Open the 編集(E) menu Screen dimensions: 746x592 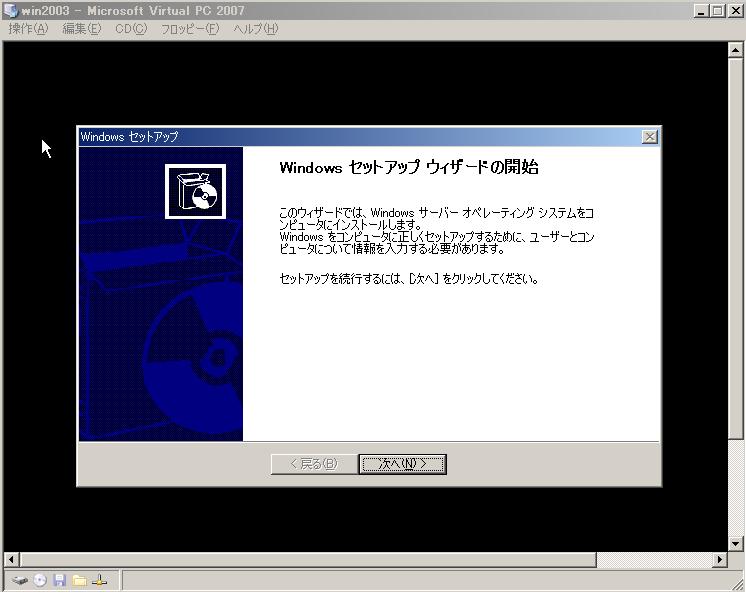click(82, 29)
